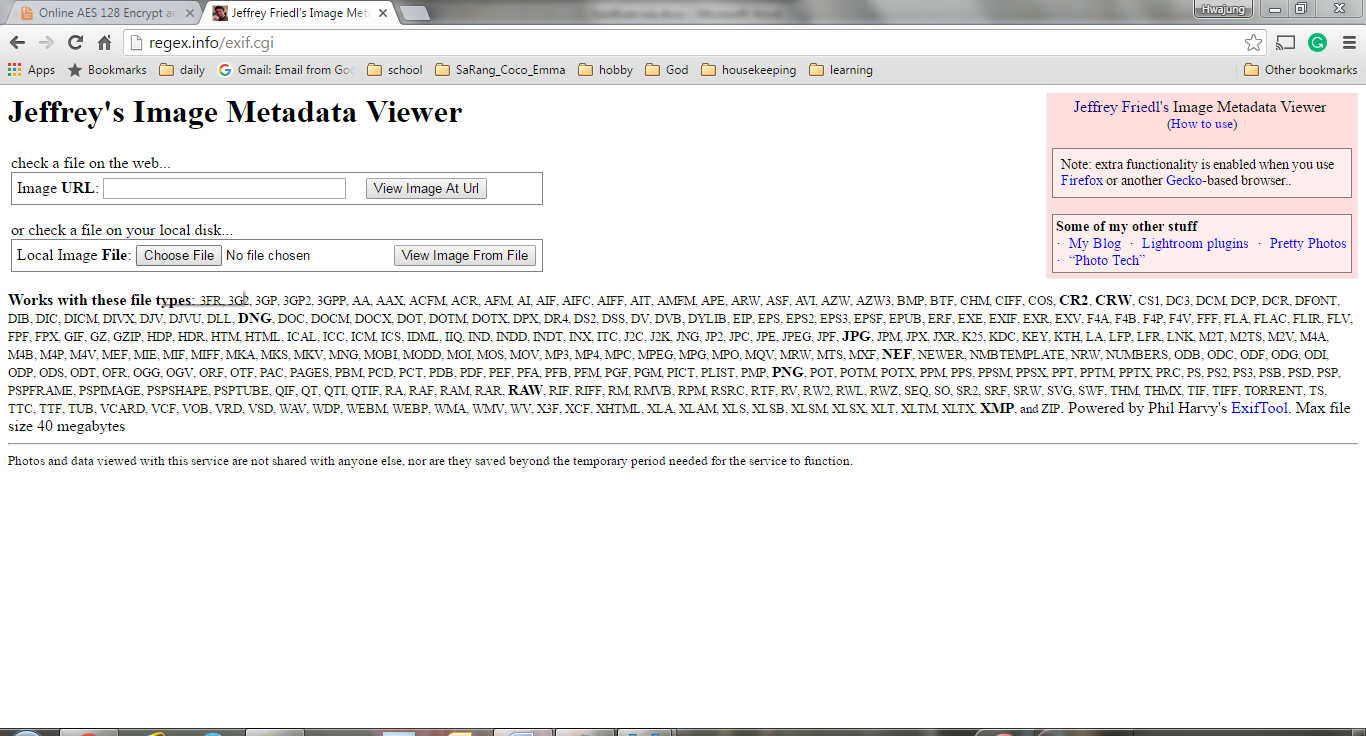This screenshot has height=736, width=1366.
Task: Click the bold XMP file type
Action: [996, 408]
